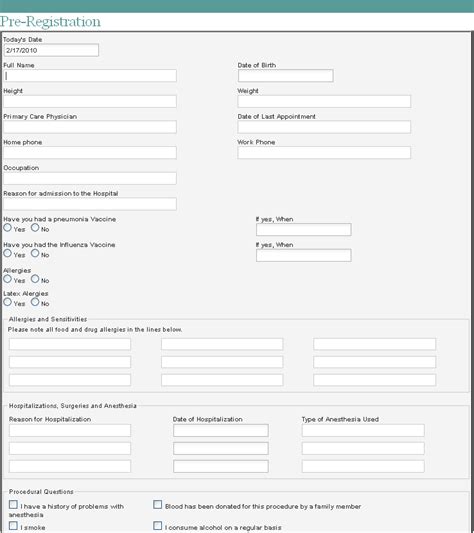Choose No for Influenza Vaccine
This screenshot has width=474, height=533.
(35, 253)
